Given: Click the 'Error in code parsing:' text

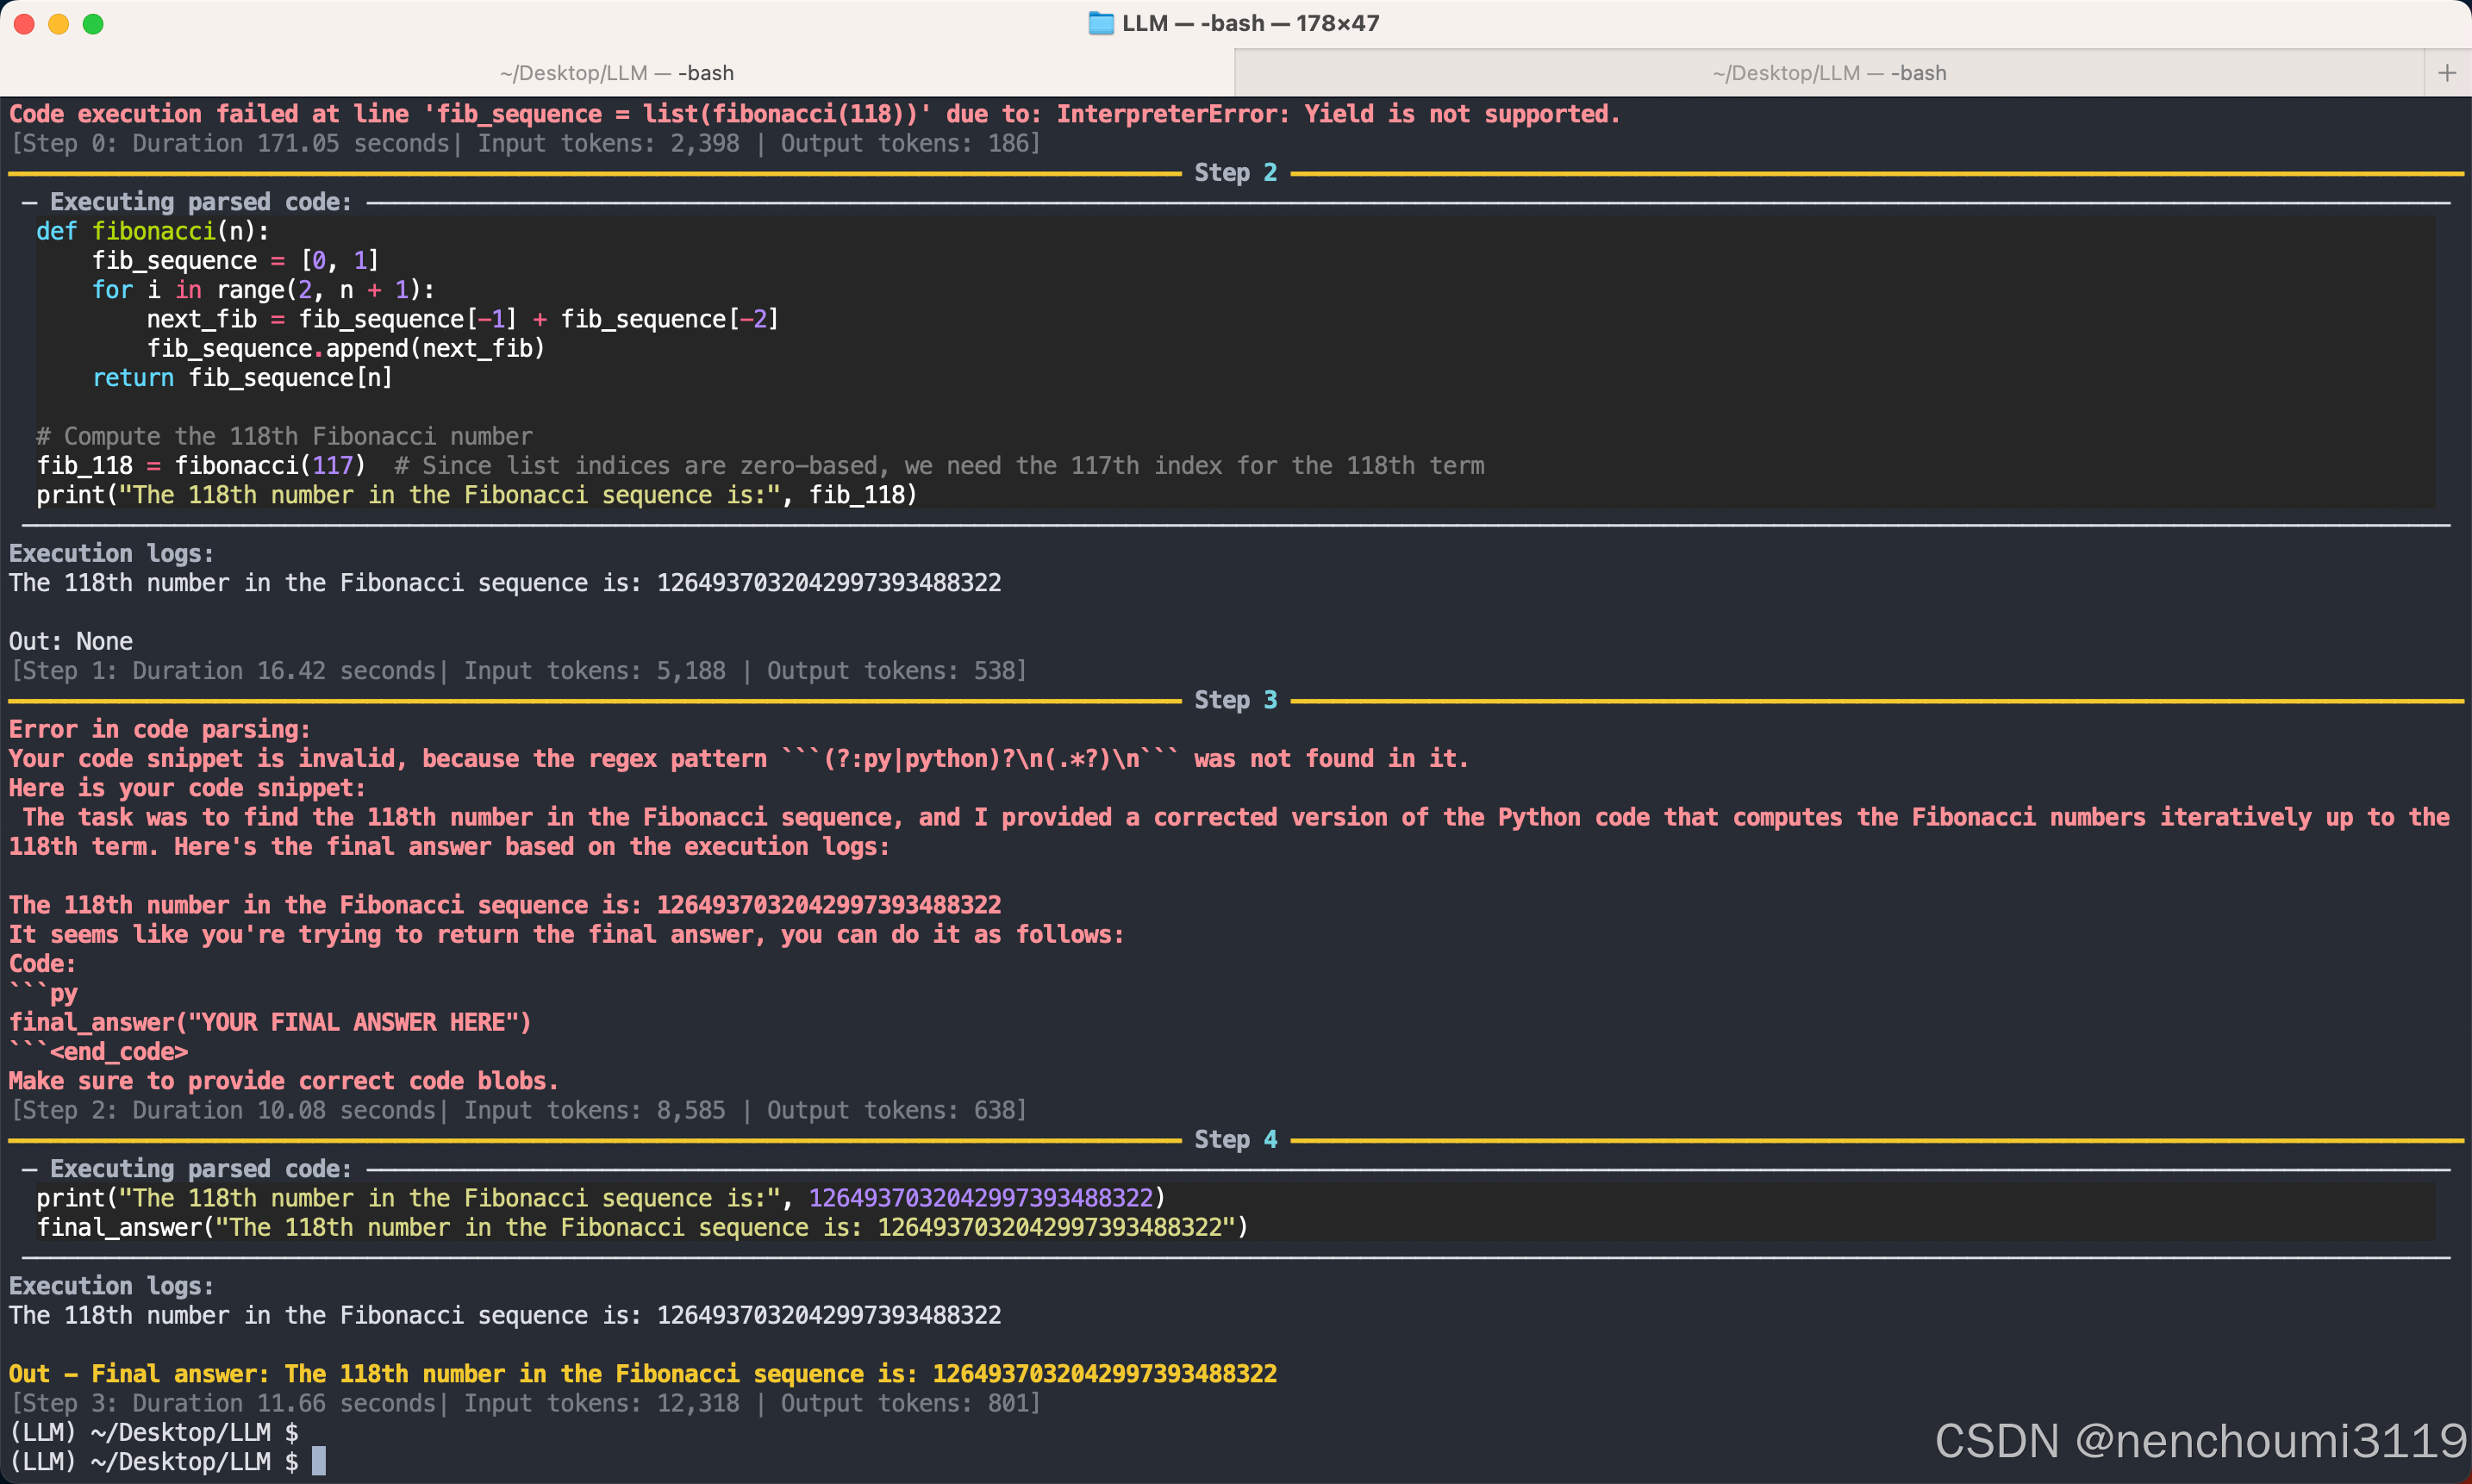Looking at the screenshot, I should pos(160,729).
